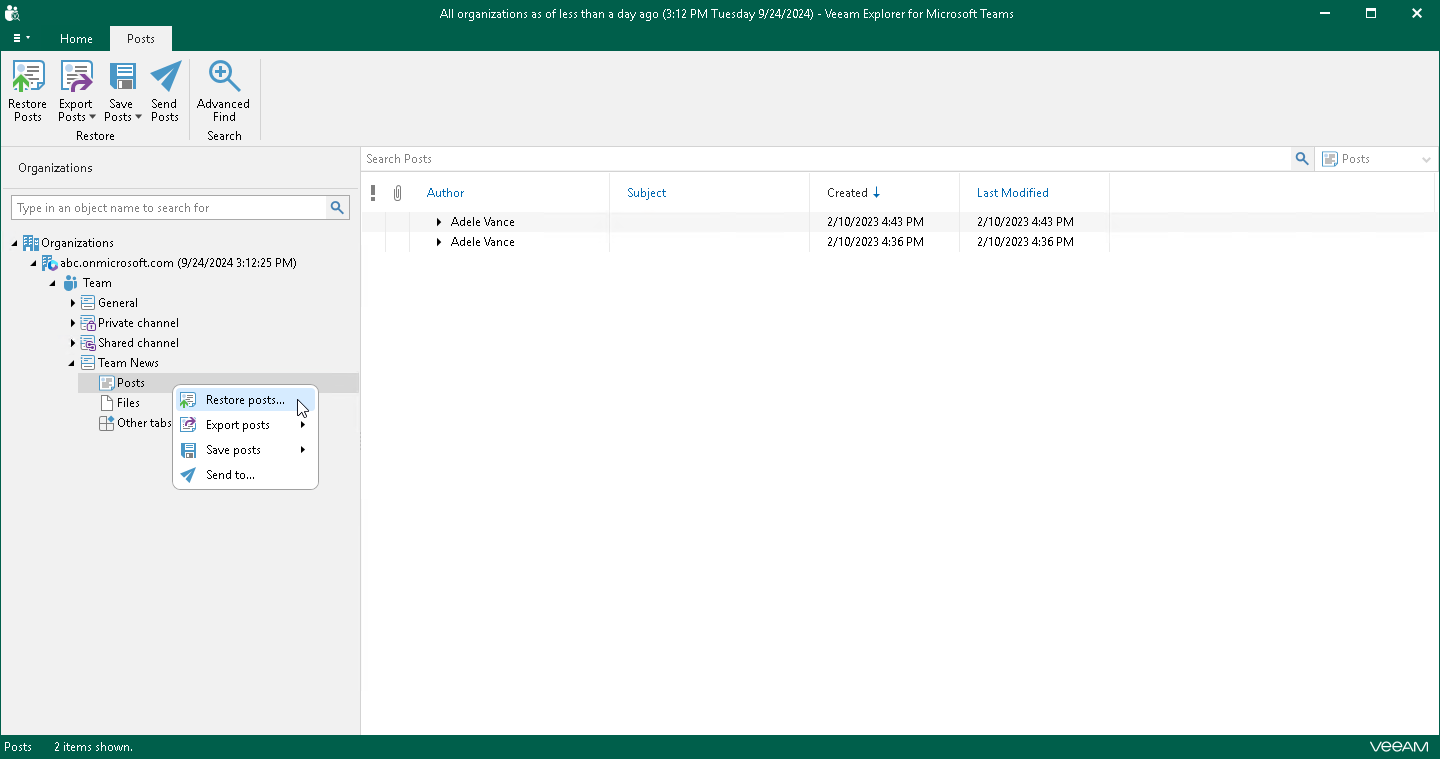Select Send to... in context menu
The image size is (1440, 759).
(x=230, y=475)
